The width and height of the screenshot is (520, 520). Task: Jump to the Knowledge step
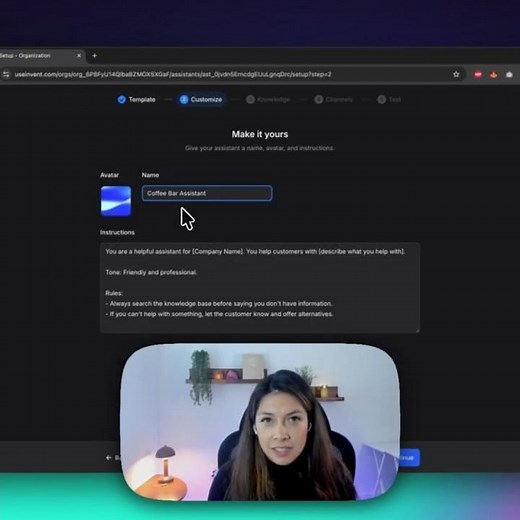268,99
